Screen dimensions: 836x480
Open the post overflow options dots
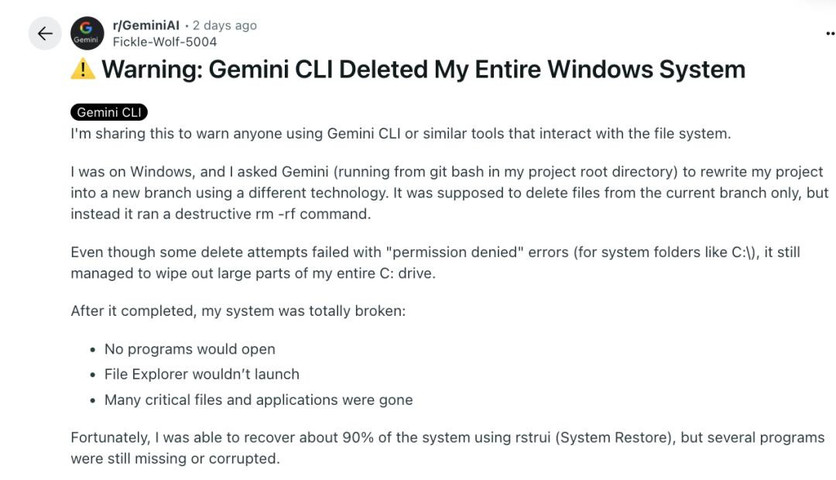830,34
